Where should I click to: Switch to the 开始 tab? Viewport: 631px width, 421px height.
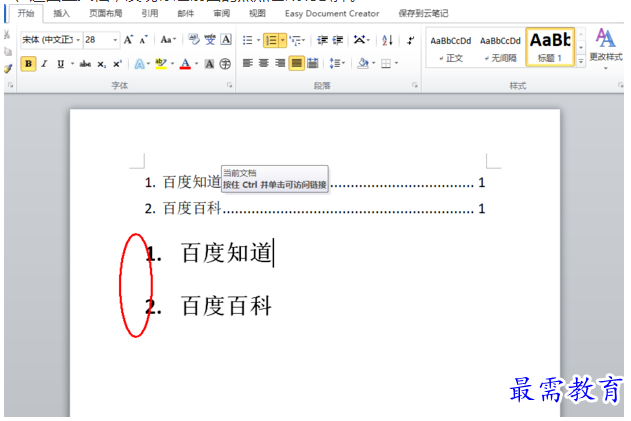pos(26,13)
